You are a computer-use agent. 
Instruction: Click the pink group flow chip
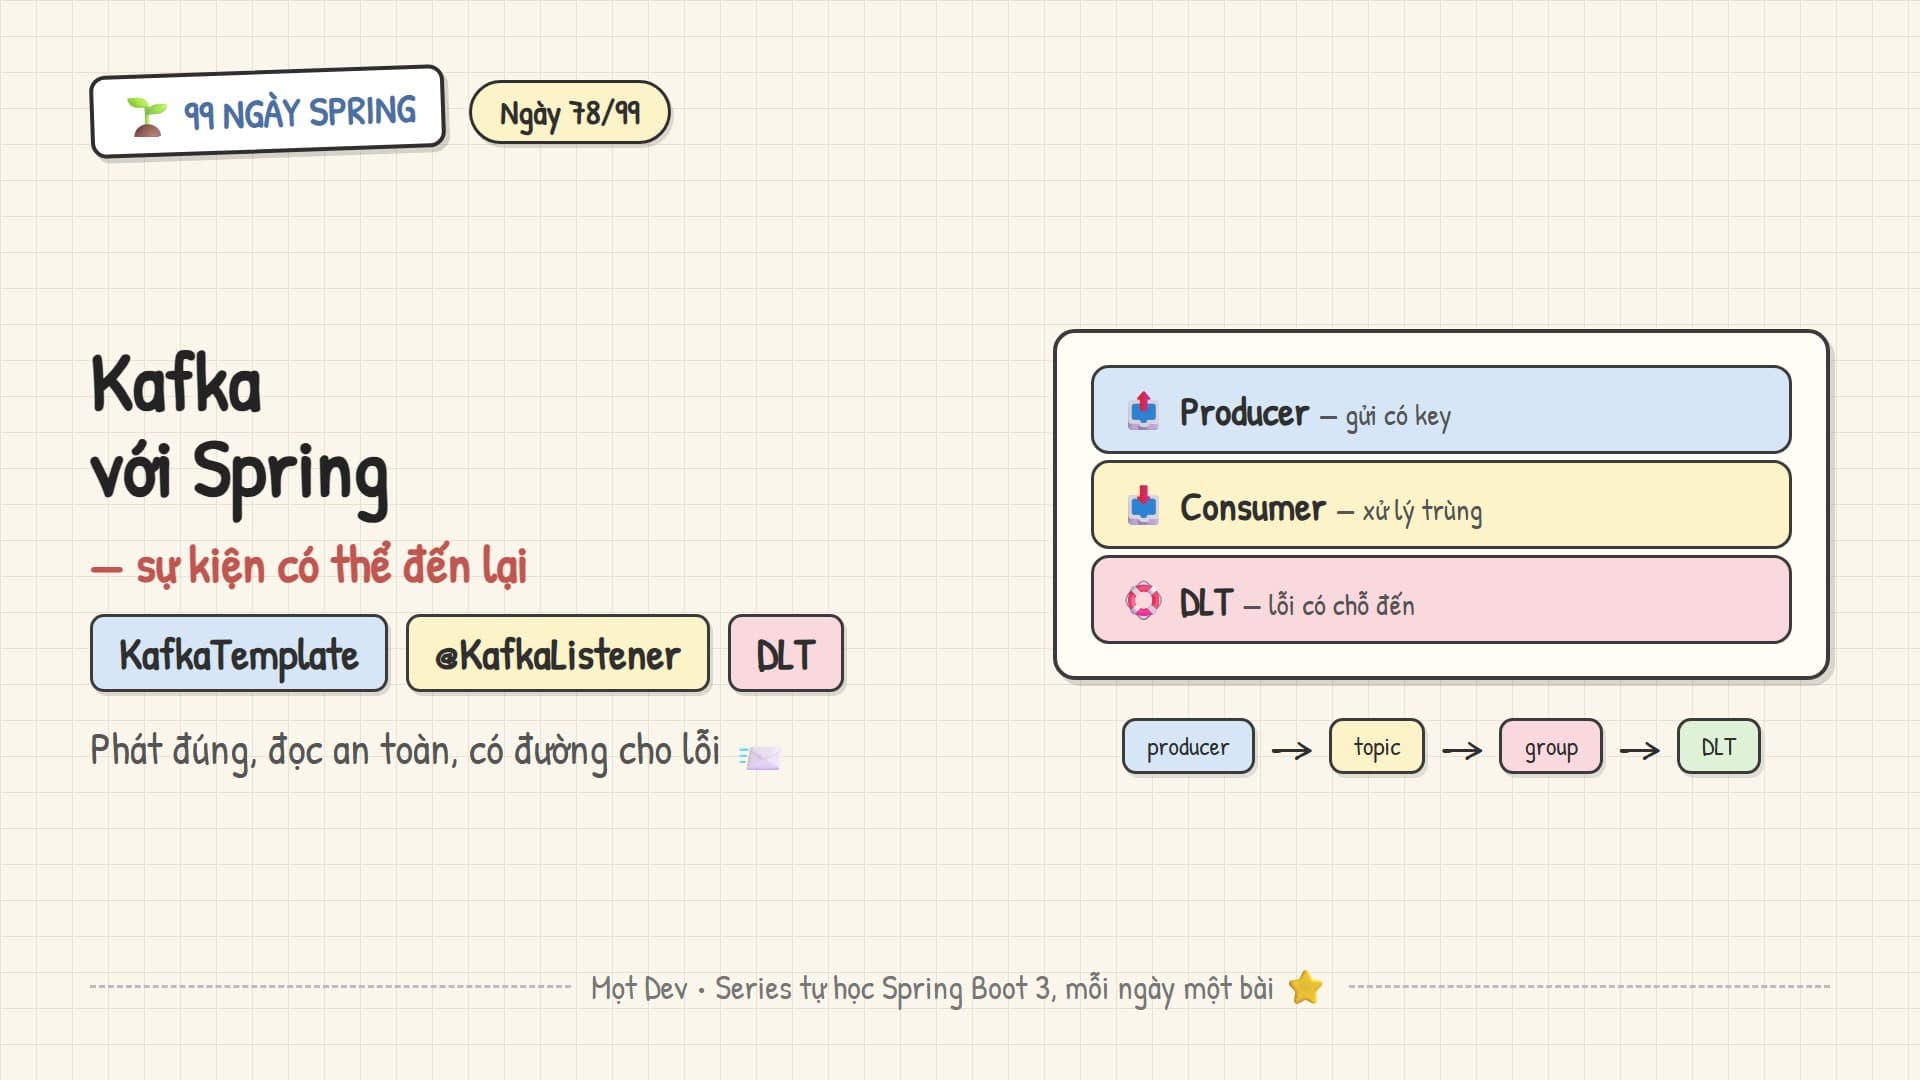(x=1551, y=747)
